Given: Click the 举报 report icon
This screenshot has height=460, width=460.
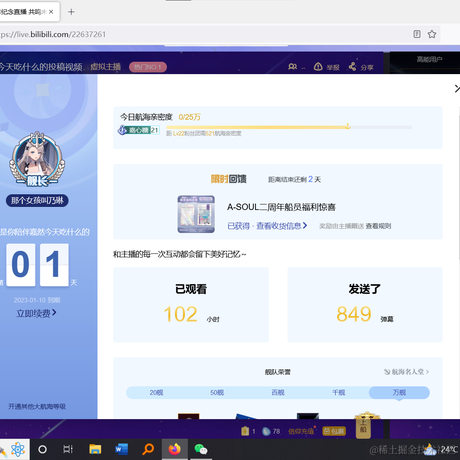Looking at the screenshot, I should pos(318,67).
